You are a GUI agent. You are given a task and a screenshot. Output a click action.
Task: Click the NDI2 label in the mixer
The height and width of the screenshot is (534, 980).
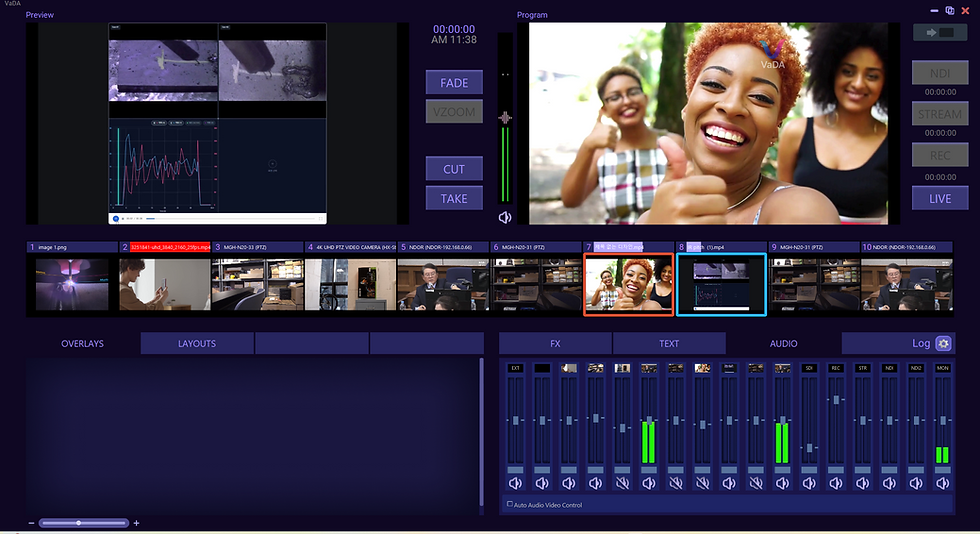click(x=916, y=368)
